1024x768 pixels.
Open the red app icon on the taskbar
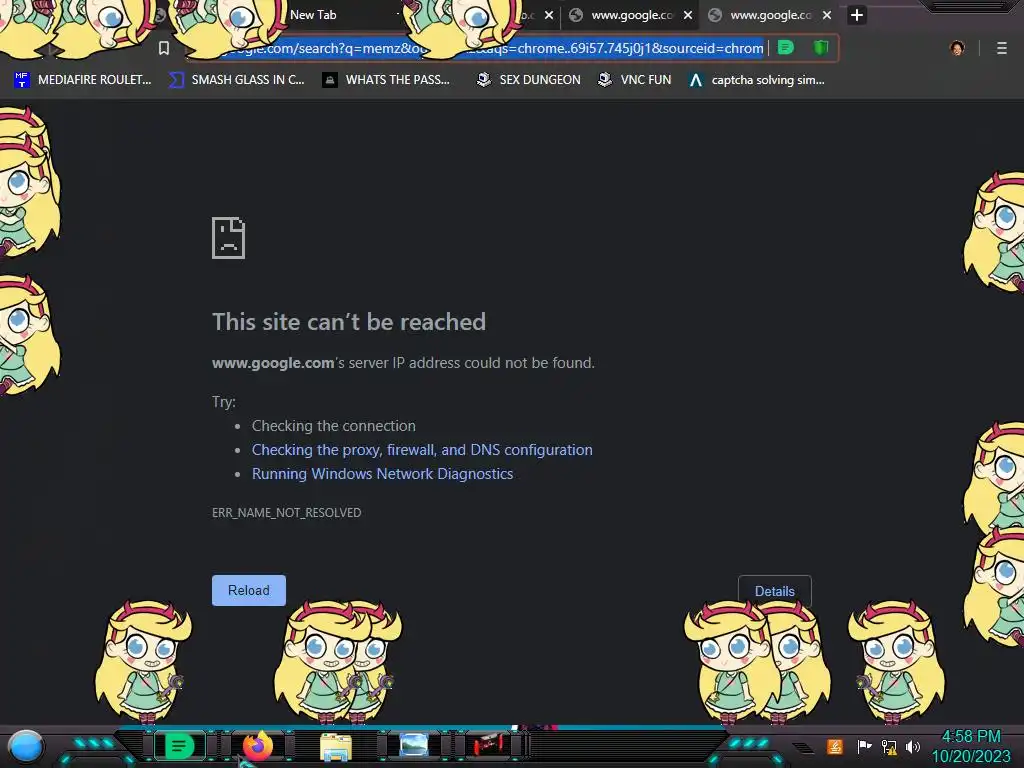[x=489, y=745]
